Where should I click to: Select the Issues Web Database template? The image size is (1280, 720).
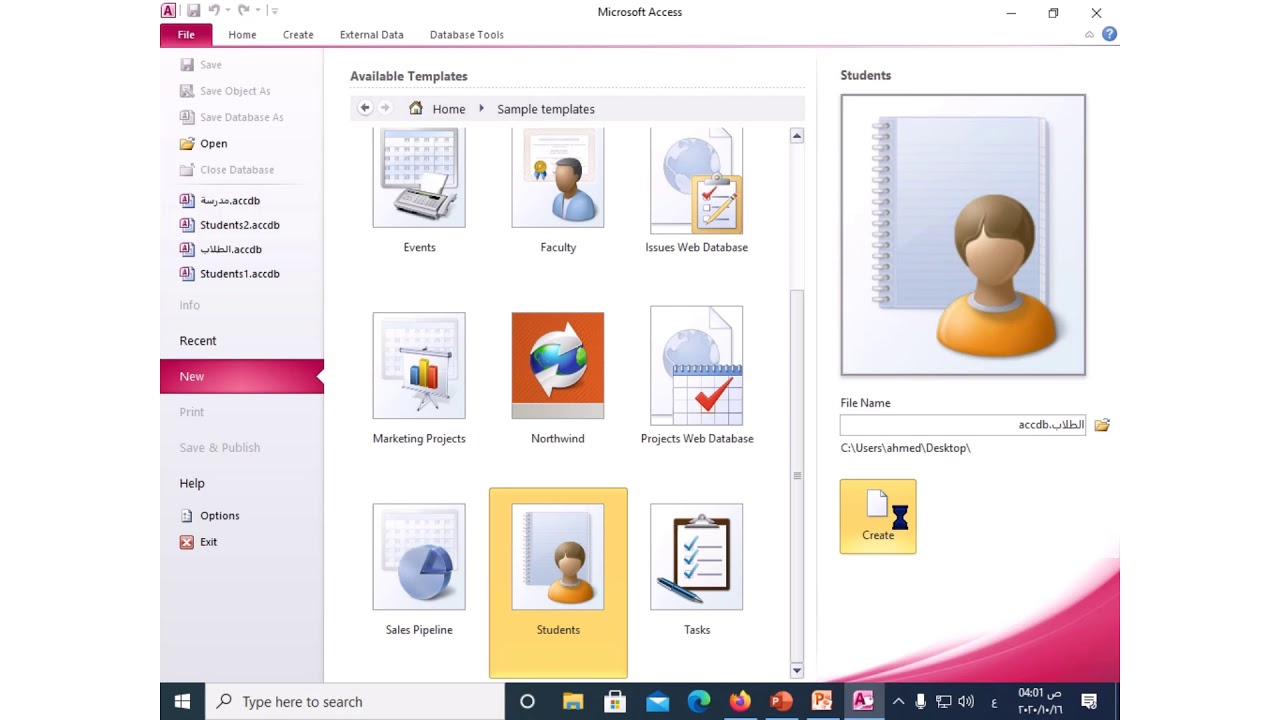[697, 191]
